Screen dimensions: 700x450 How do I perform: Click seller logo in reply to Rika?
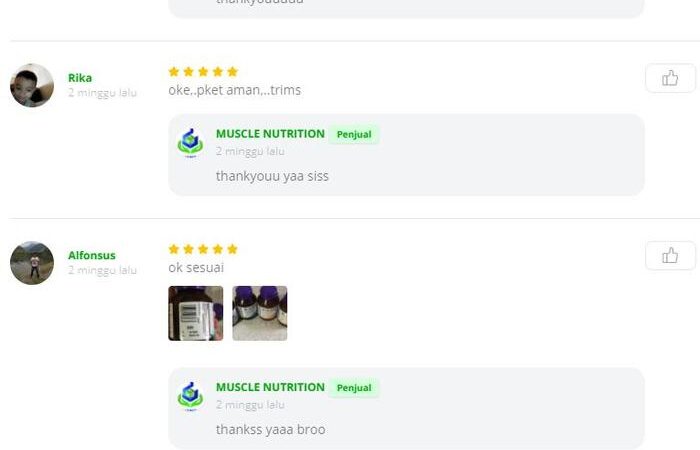pyautogui.click(x=190, y=142)
